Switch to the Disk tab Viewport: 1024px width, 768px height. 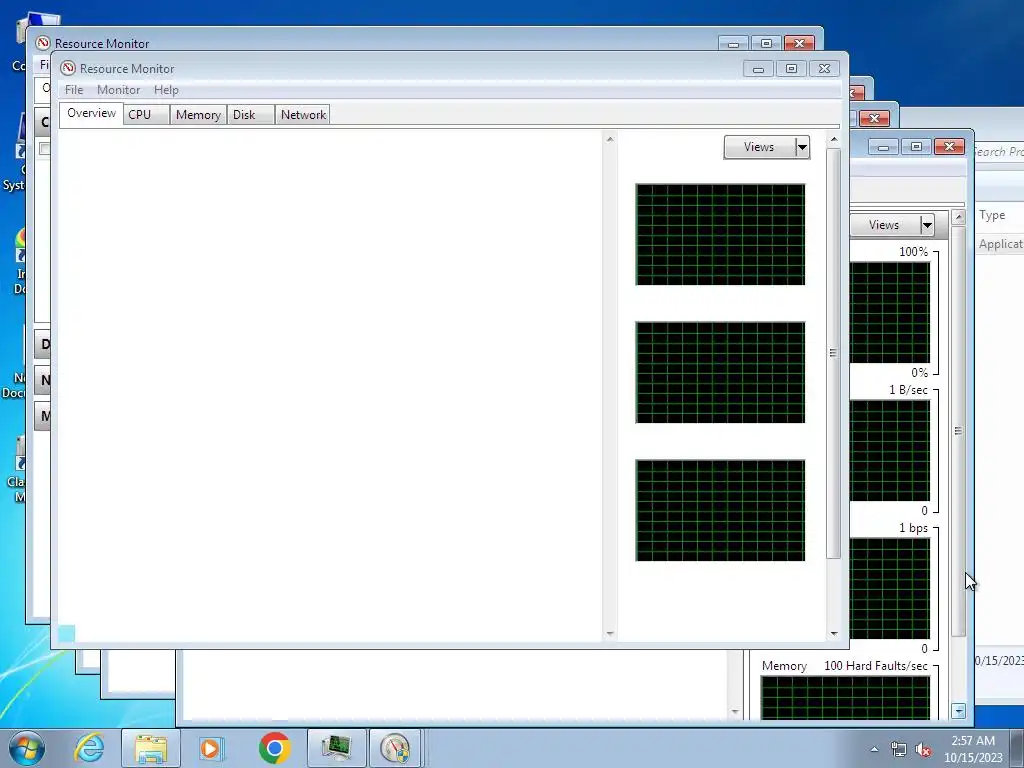coord(251,114)
